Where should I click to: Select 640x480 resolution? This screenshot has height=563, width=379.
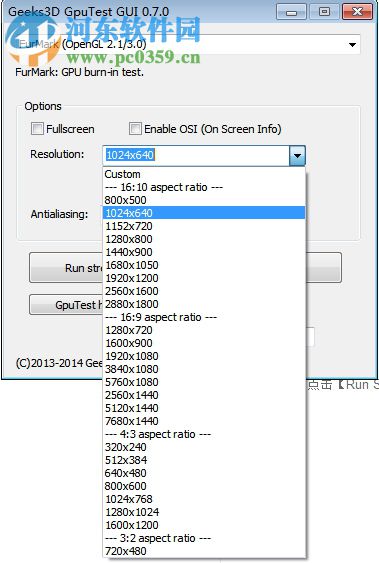[x=204, y=473]
